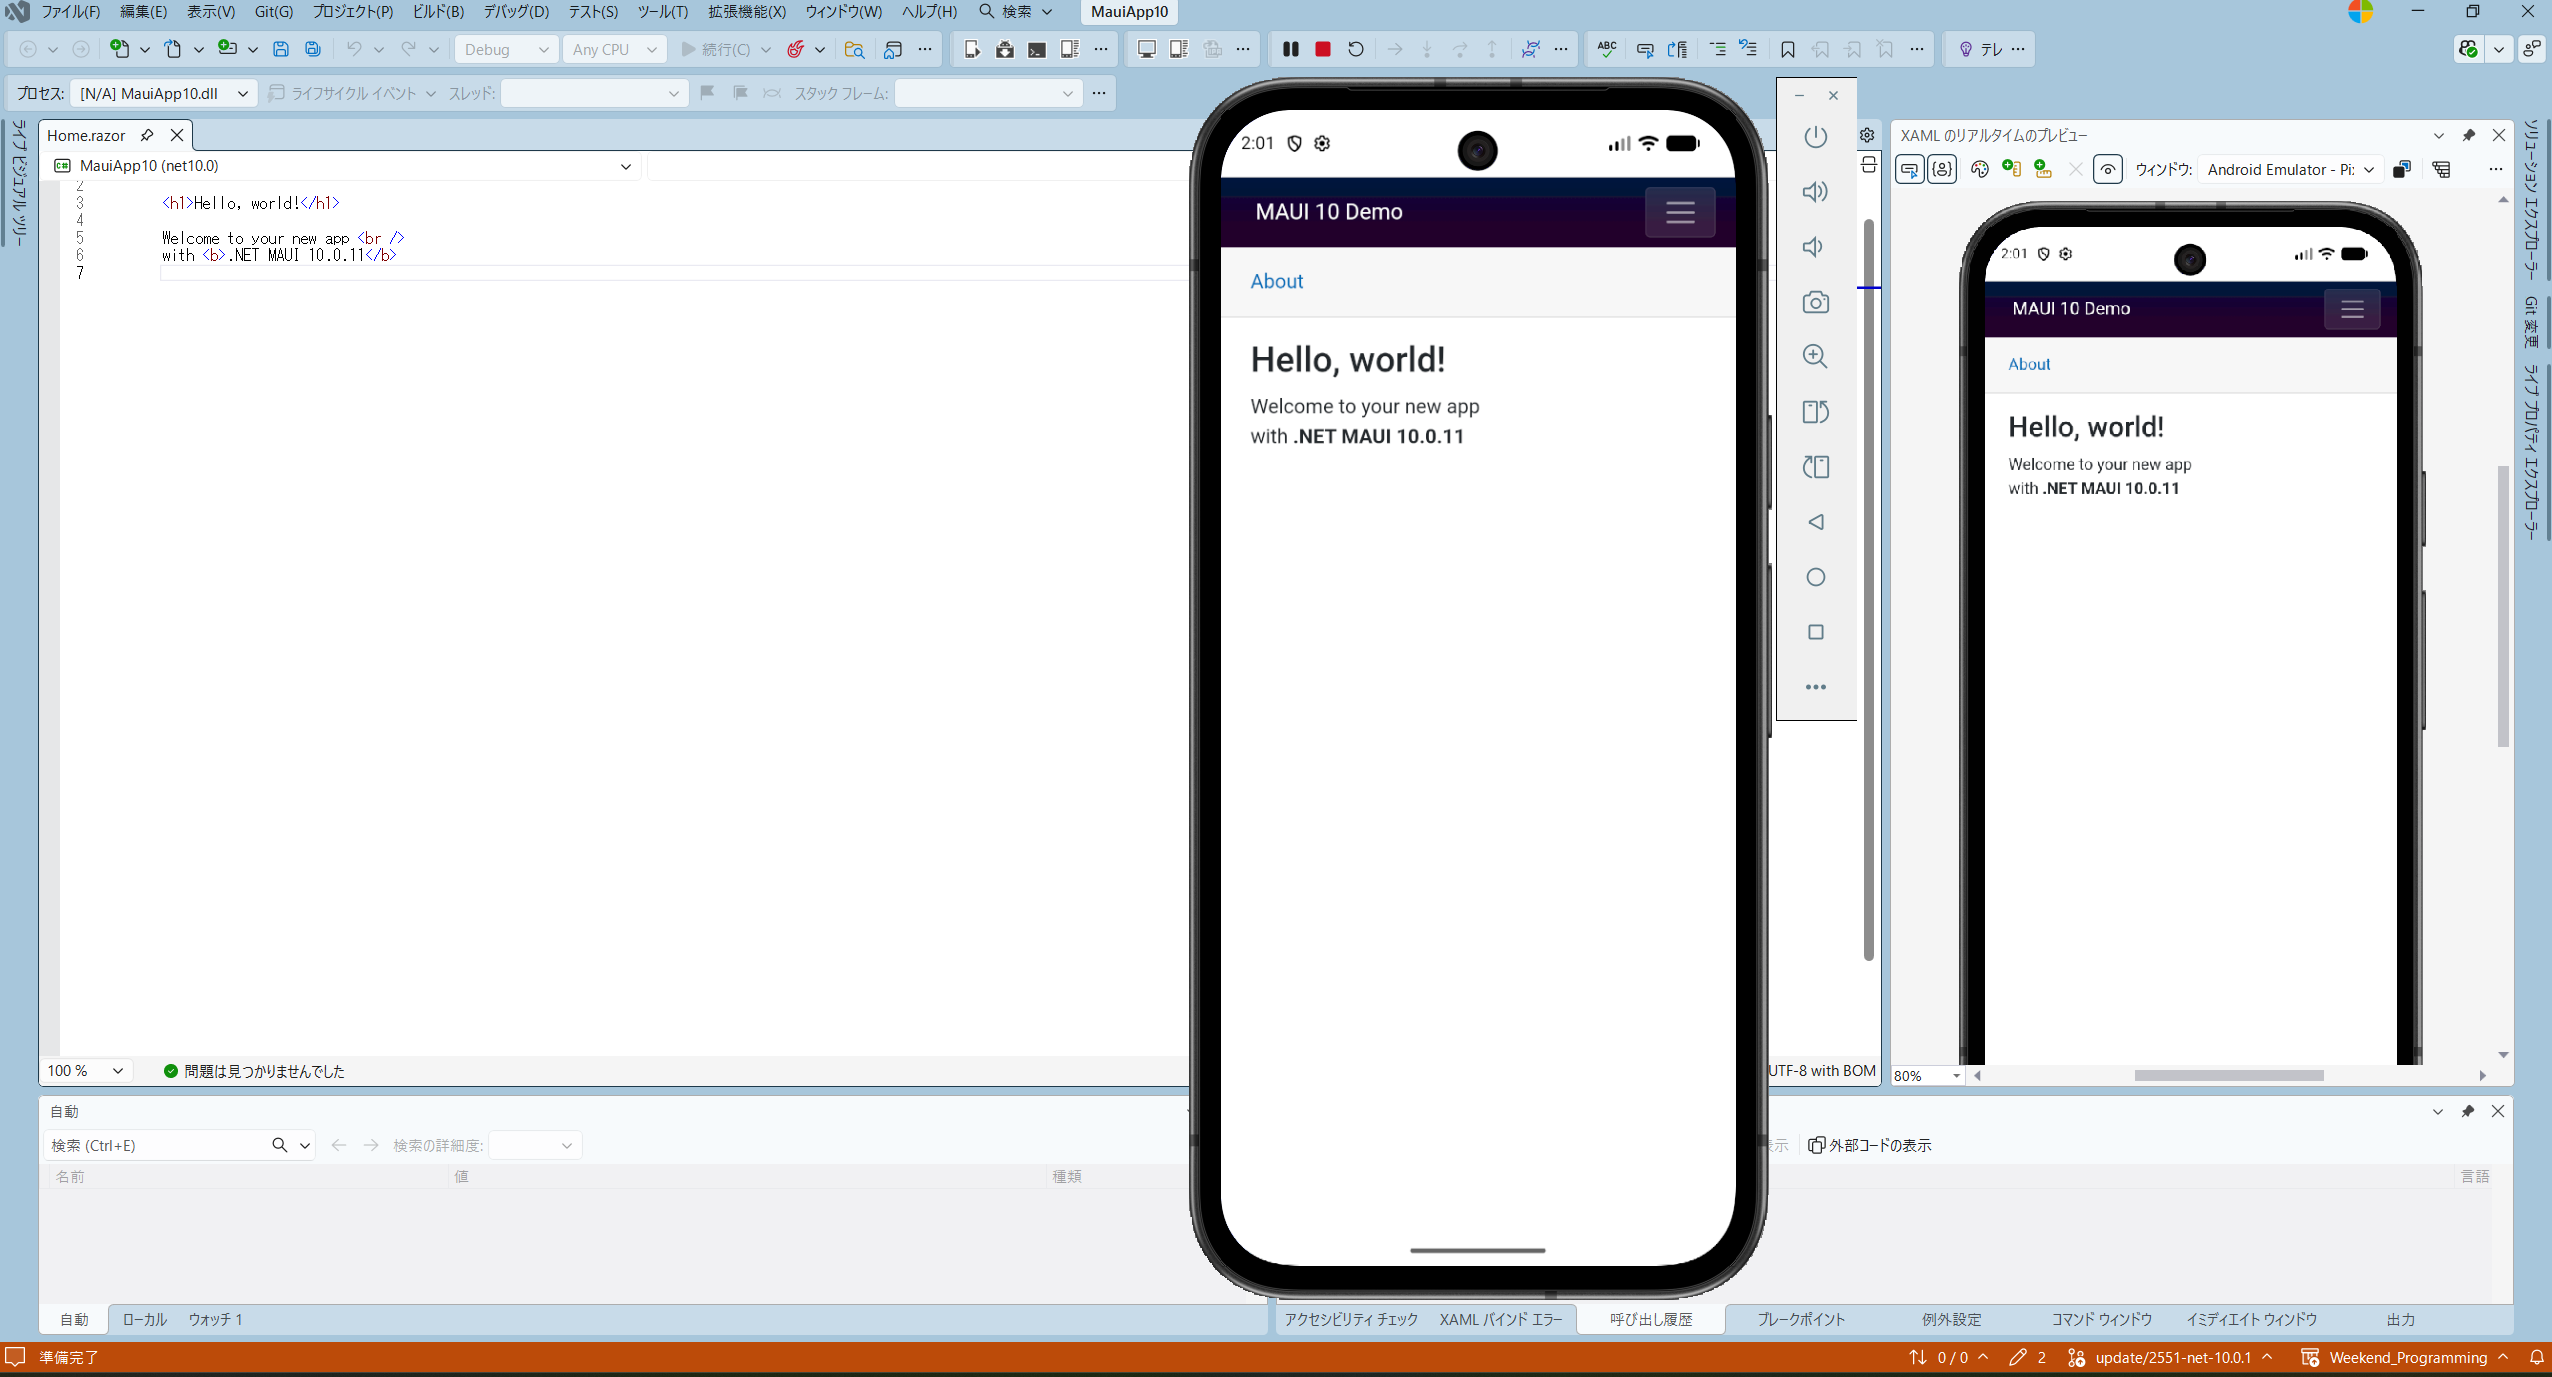Click the 外部コードの表示 button
Viewport: 2552px width, 1377px height.
pyautogui.click(x=1869, y=1145)
